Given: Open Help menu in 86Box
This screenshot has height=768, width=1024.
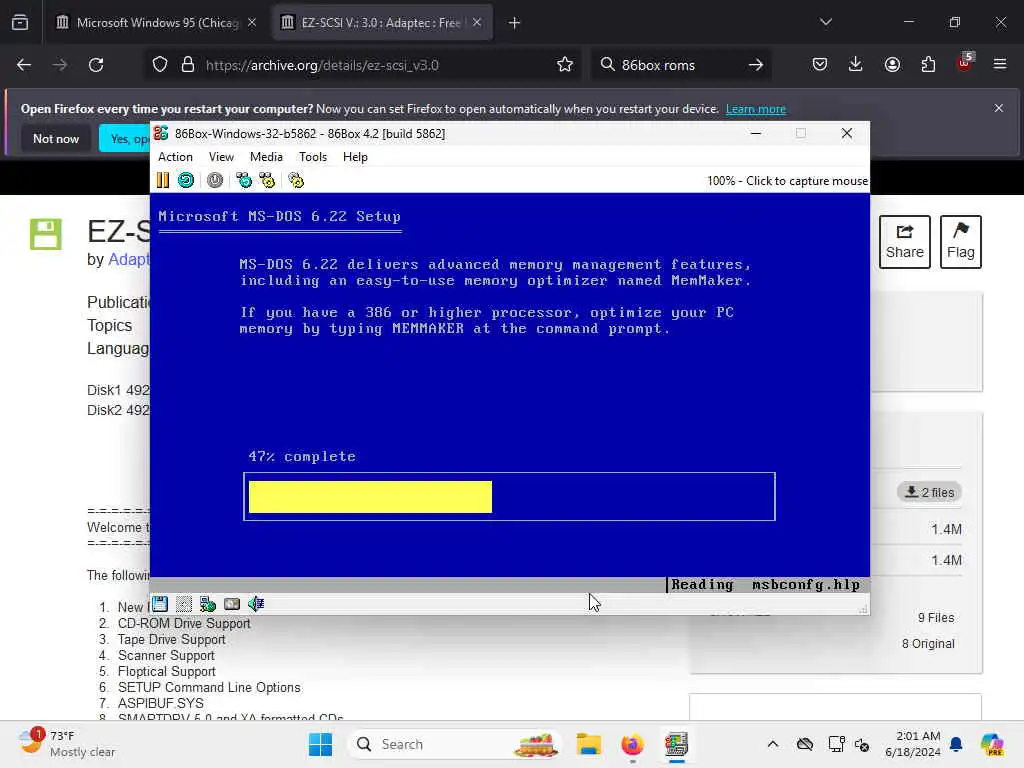Looking at the screenshot, I should tap(355, 157).
